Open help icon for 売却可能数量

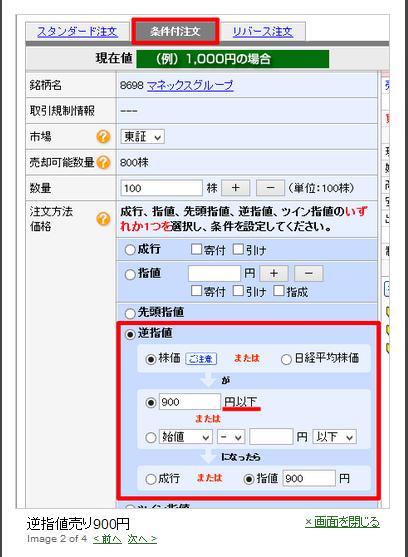(103, 162)
